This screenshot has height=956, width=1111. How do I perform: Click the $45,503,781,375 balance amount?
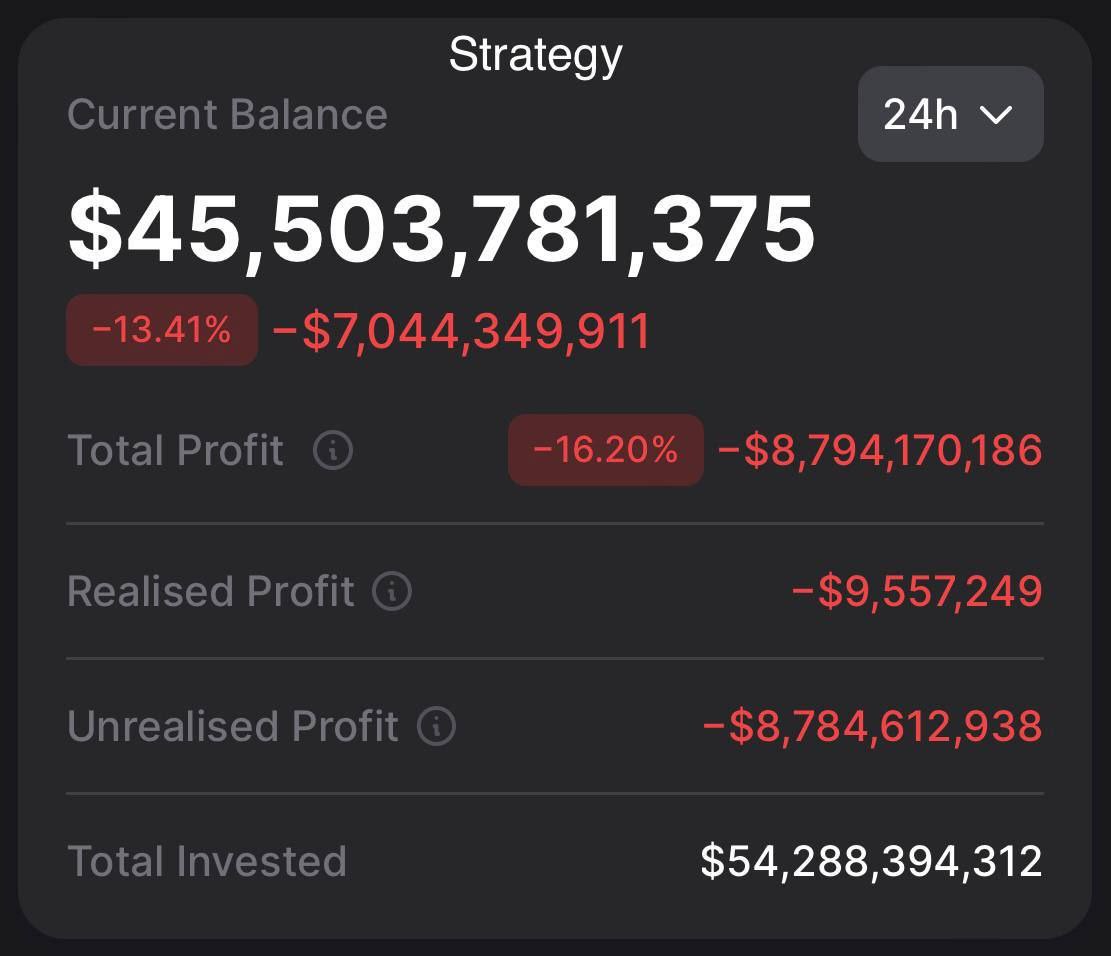[442, 229]
